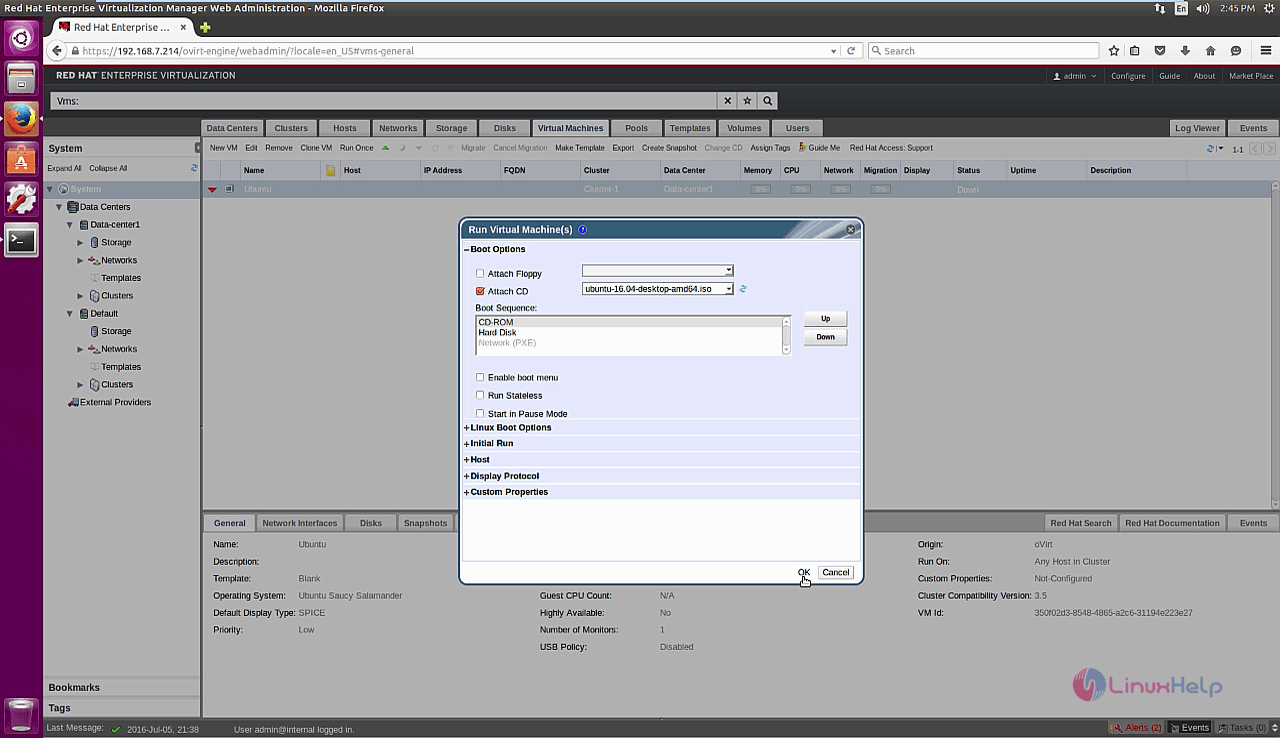Uncheck the Attach CD checkbox
This screenshot has height=738, width=1280.
tap(480, 291)
